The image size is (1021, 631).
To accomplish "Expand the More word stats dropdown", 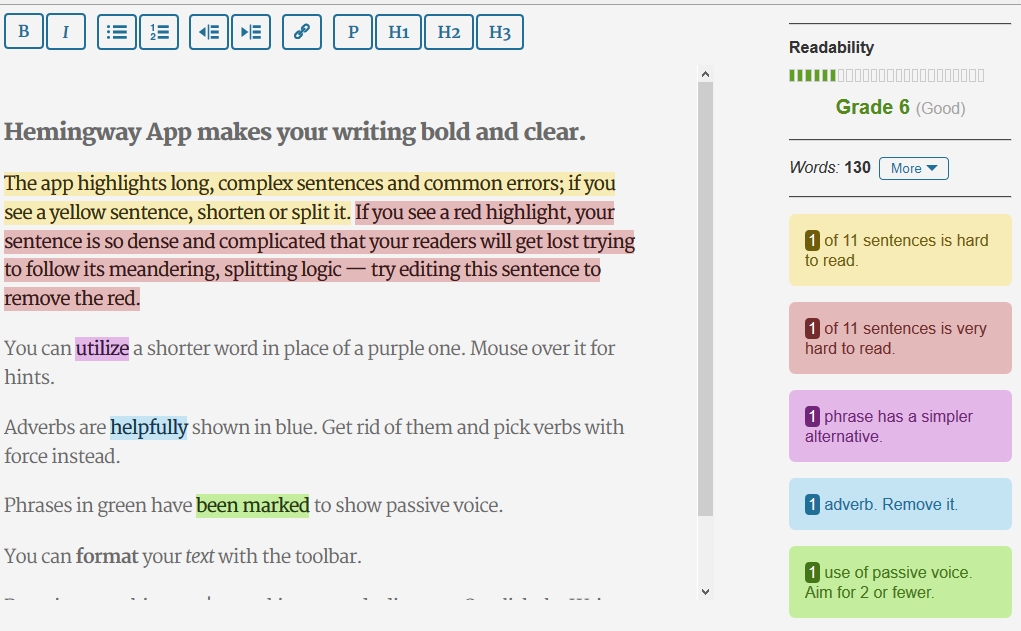I will point(914,168).
